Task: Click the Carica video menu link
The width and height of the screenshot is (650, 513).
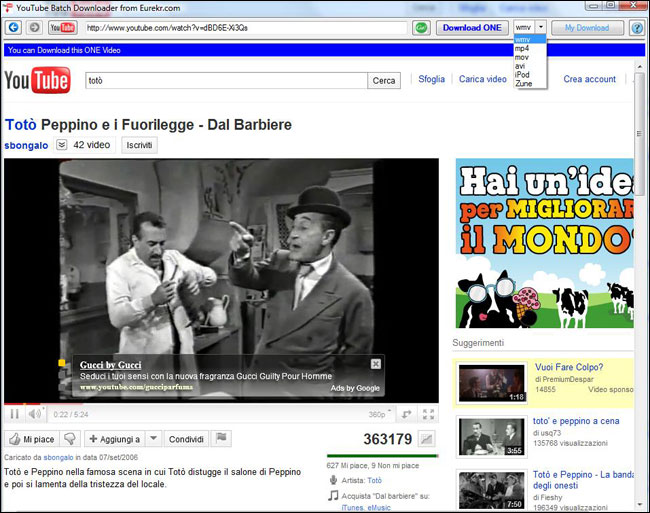Action: coord(482,79)
